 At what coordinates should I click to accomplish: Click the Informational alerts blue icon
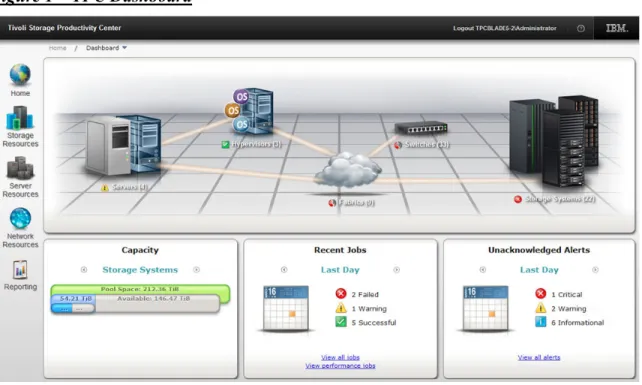[540, 322]
